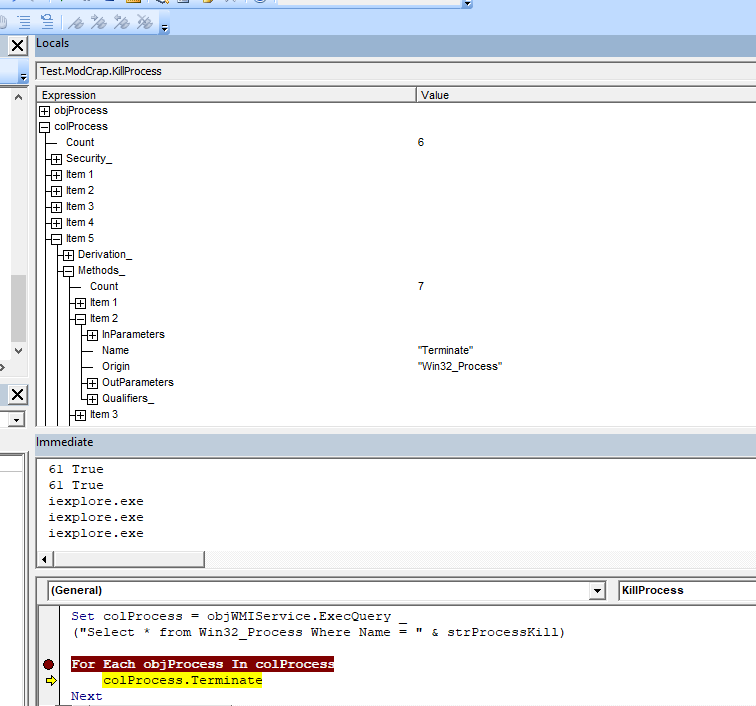
Task: Go to previous bookmark icon
Action: (122, 22)
